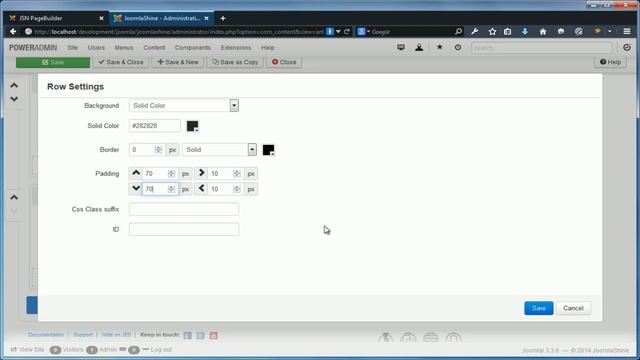
Task: Bookmark this page with the star icon
Action: [x=492, y=31]
